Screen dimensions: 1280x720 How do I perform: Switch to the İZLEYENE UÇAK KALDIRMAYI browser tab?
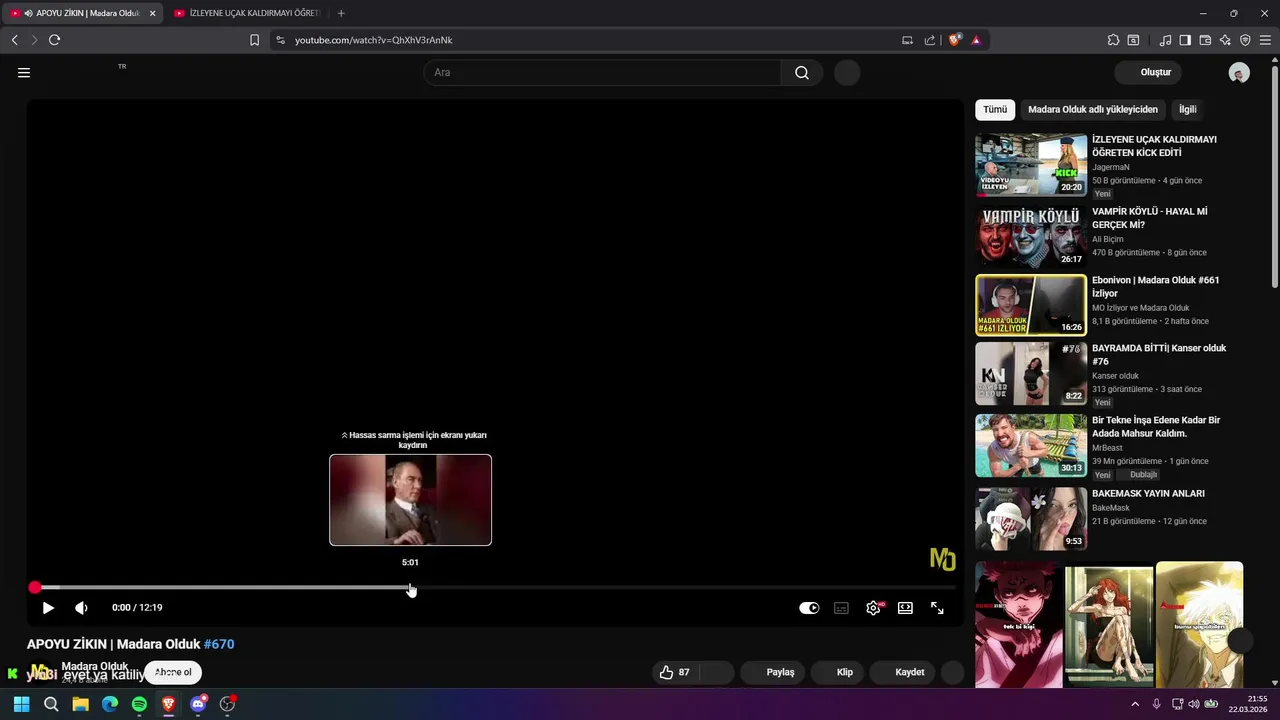click(x=247, y=13)
